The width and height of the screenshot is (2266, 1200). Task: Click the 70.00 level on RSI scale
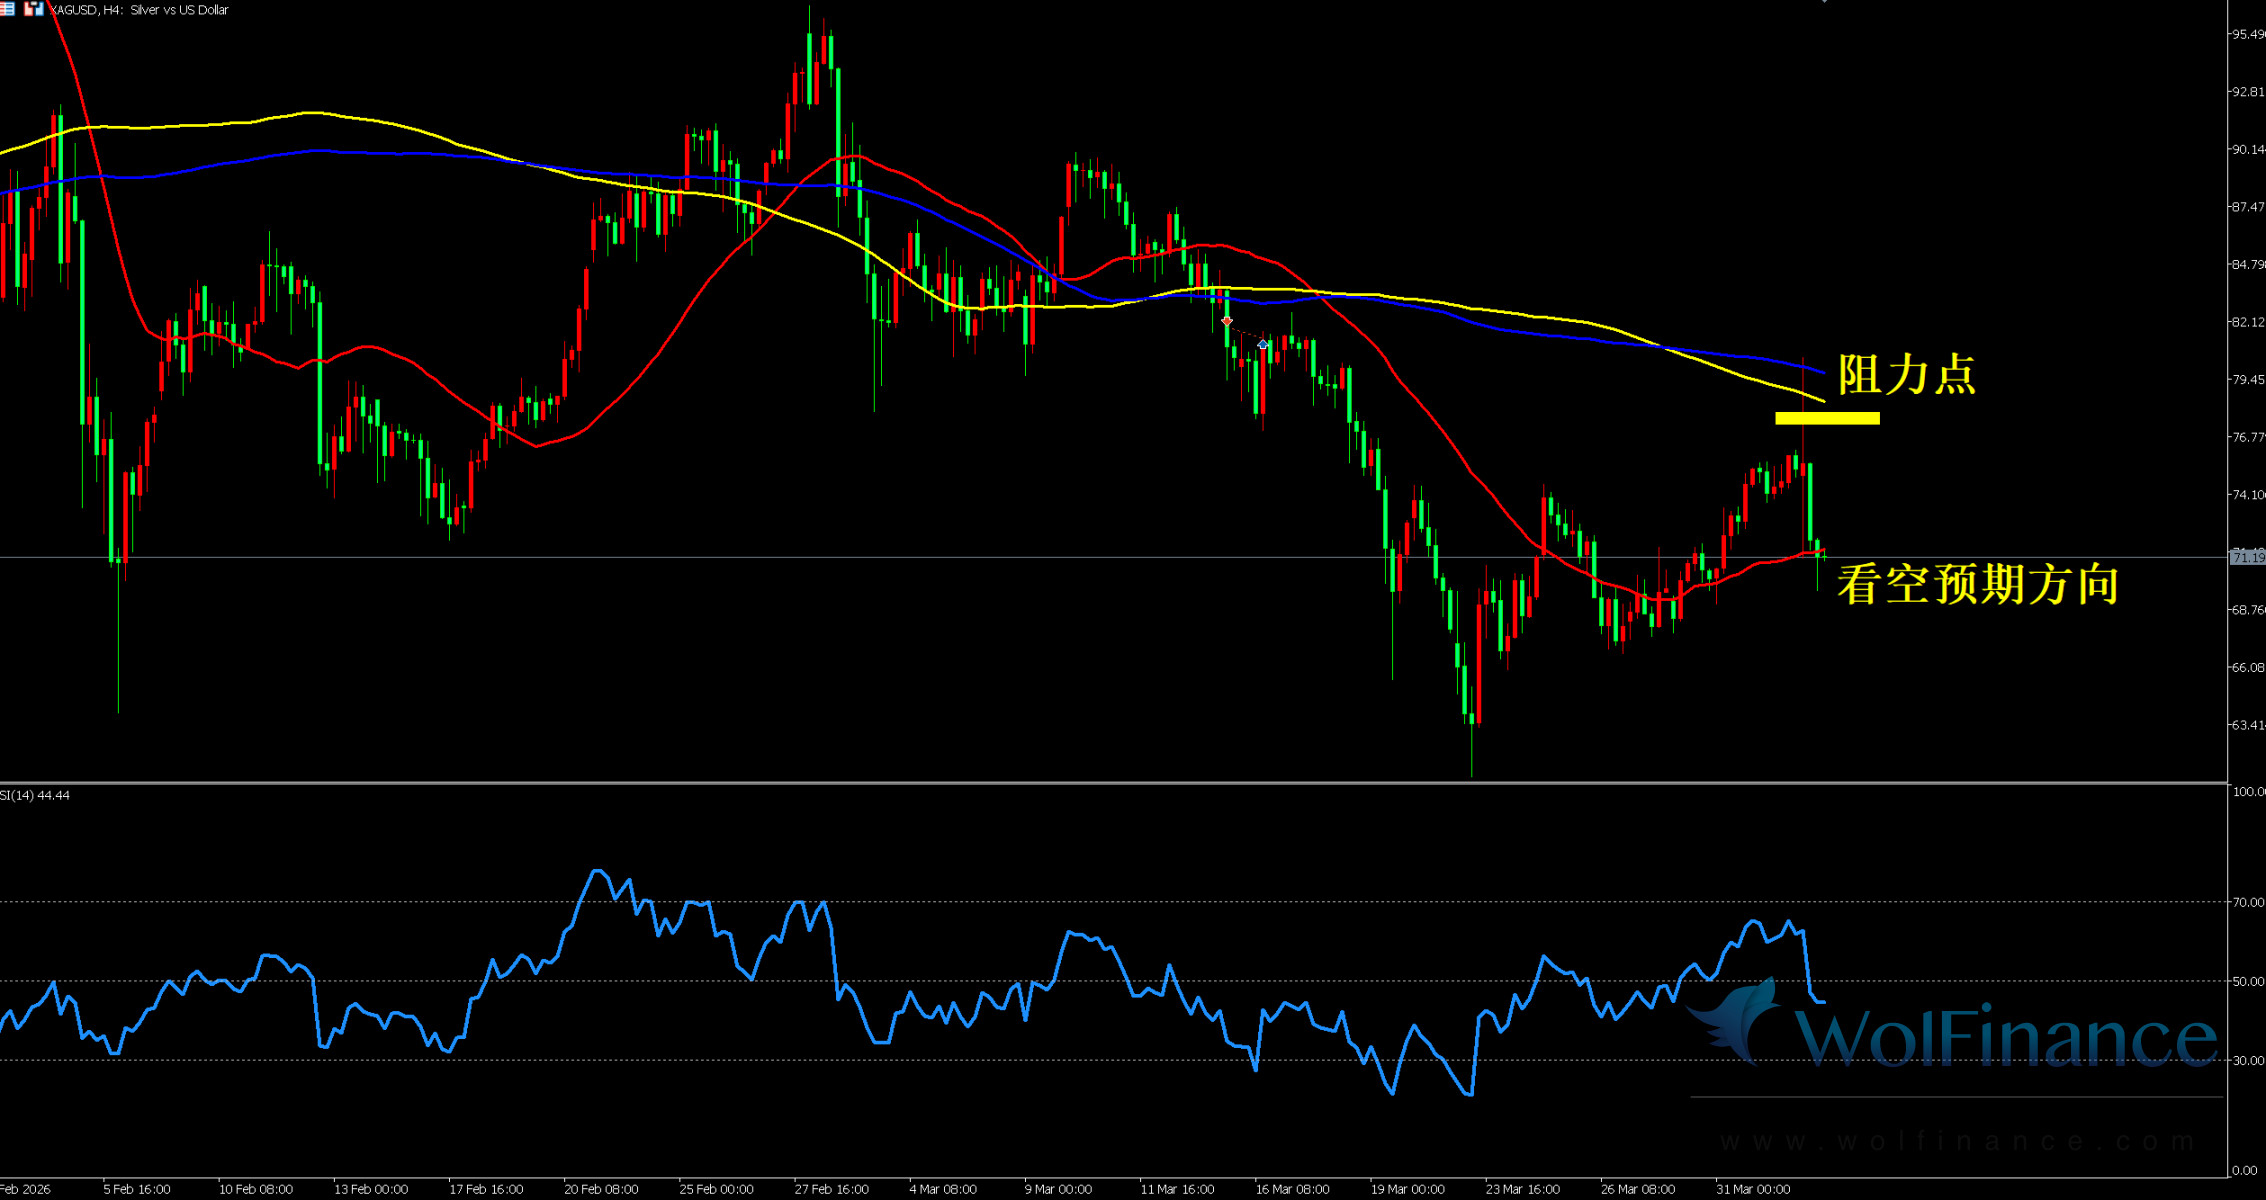pos(2248,902)
